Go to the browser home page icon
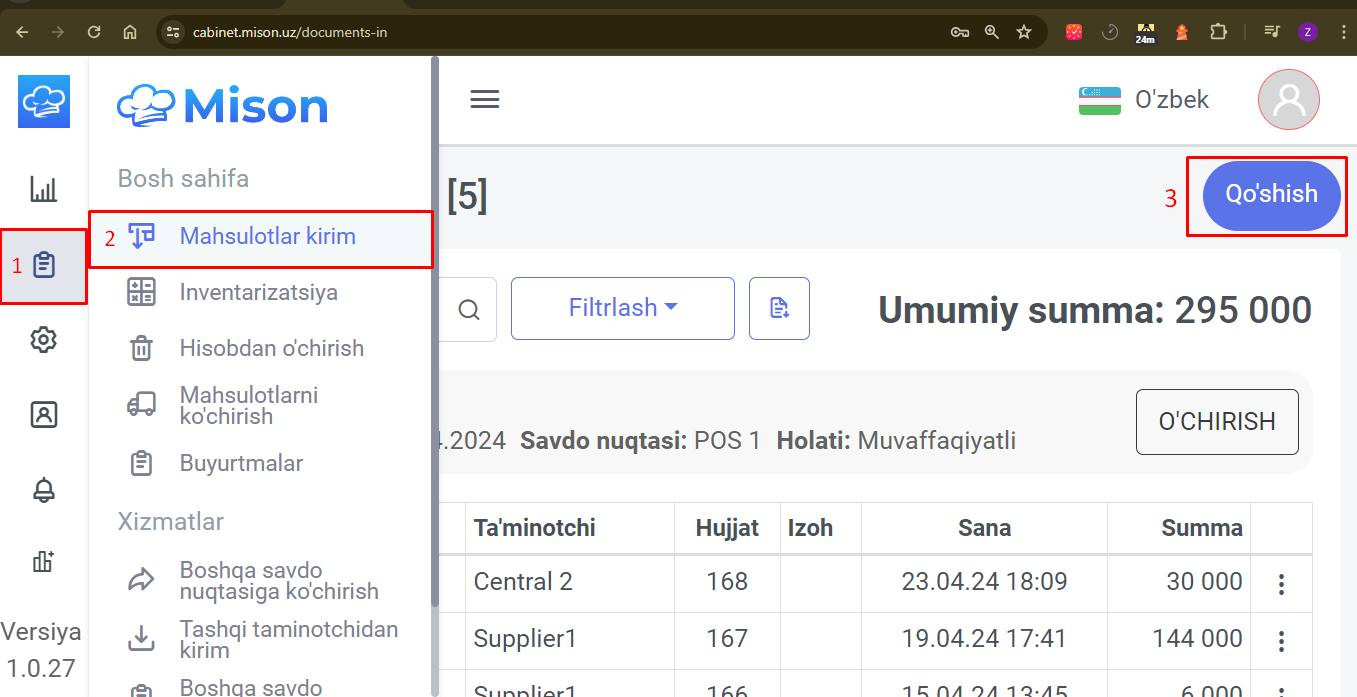 (130, 32)
